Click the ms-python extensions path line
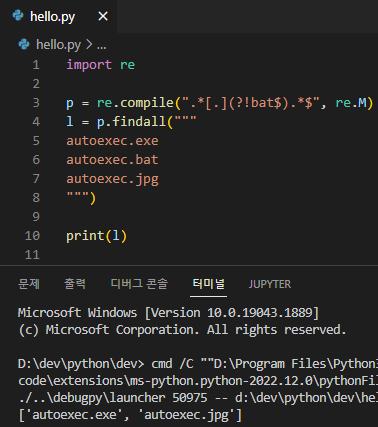 [198, 381]
